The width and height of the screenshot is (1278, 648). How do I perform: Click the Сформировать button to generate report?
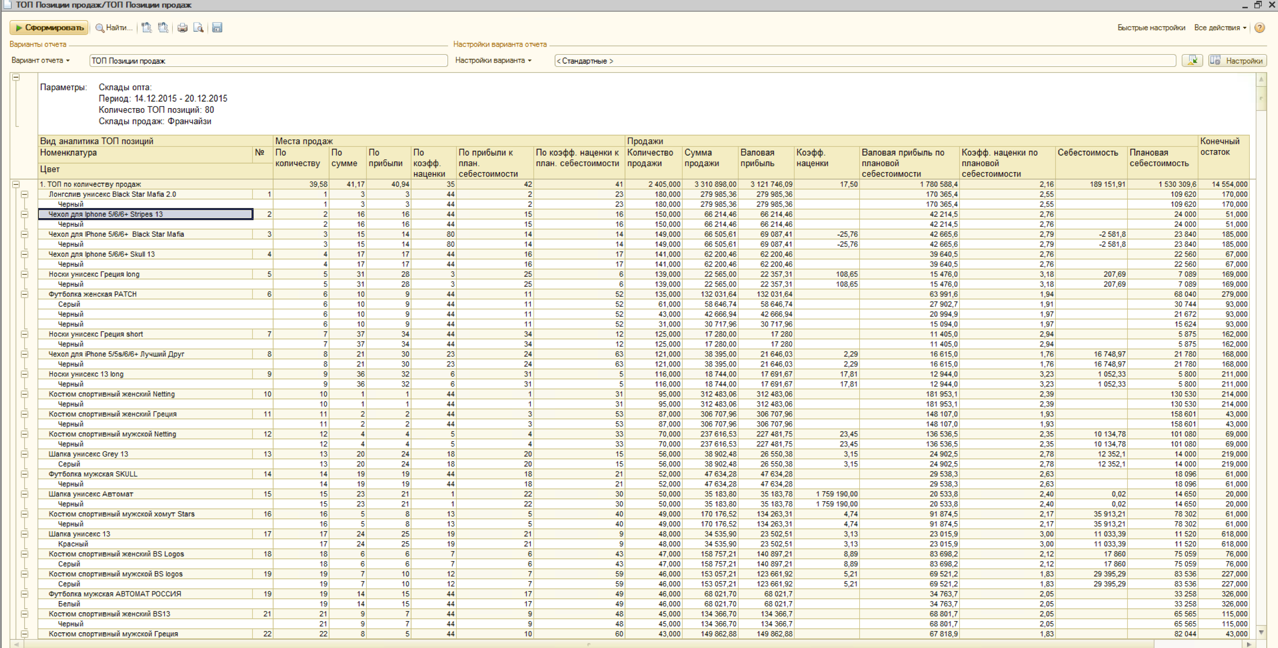[x=48, y=28]
